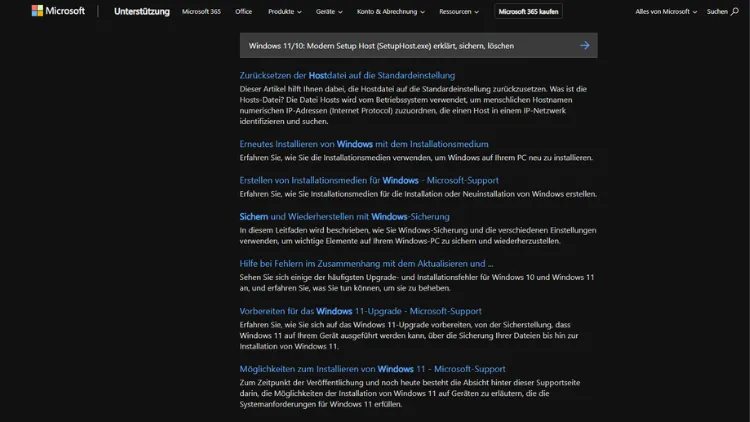Click the Microsoft 365 kaufen button
Image resolution: width=750 pixels, height=422 pixels.
click(x=528, y=11)
